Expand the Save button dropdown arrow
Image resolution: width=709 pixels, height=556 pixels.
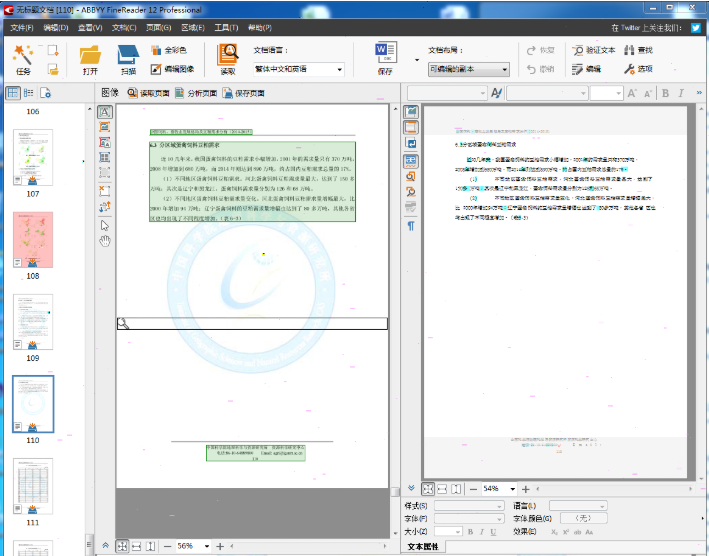point(416,59)
